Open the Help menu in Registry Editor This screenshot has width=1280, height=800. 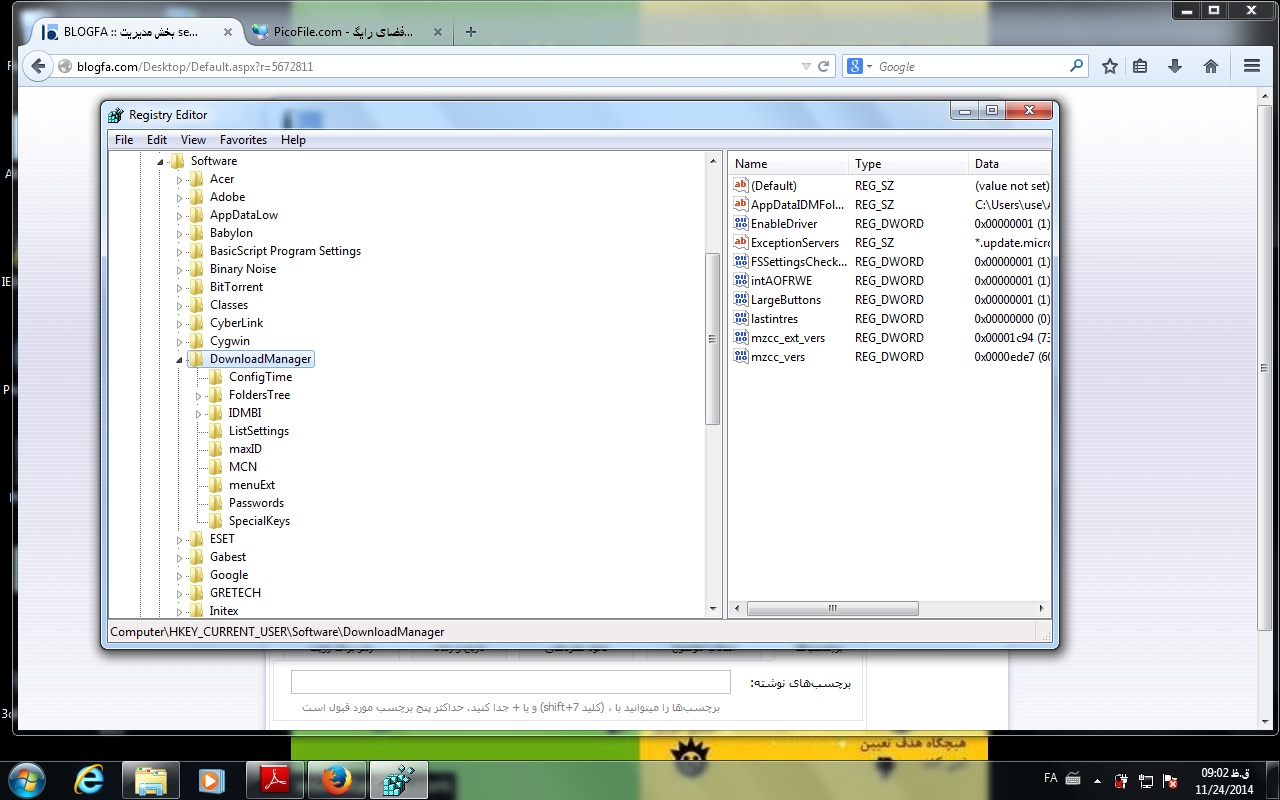click(293, 140)
